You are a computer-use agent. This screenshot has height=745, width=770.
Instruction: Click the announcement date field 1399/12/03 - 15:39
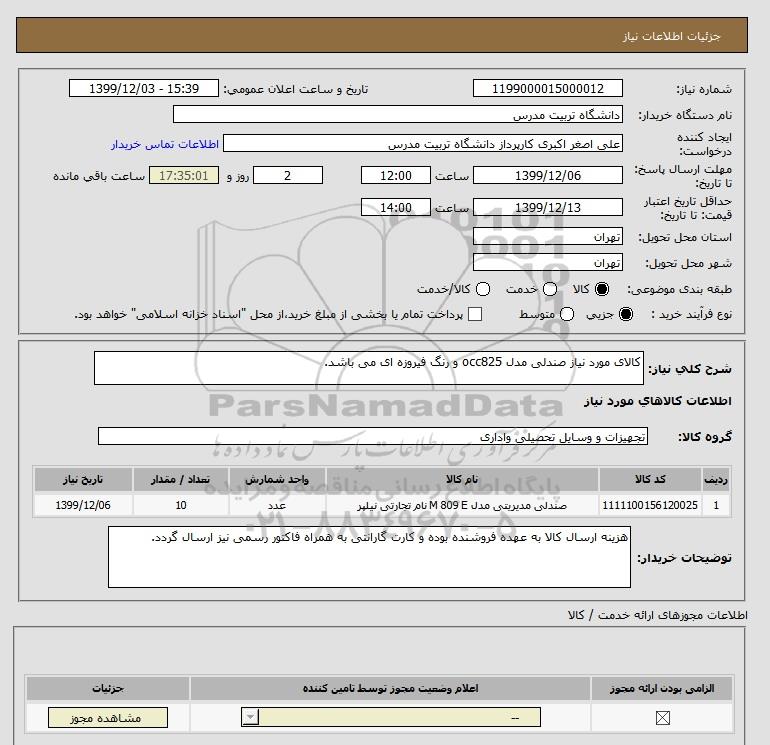[x=144, y=88]
